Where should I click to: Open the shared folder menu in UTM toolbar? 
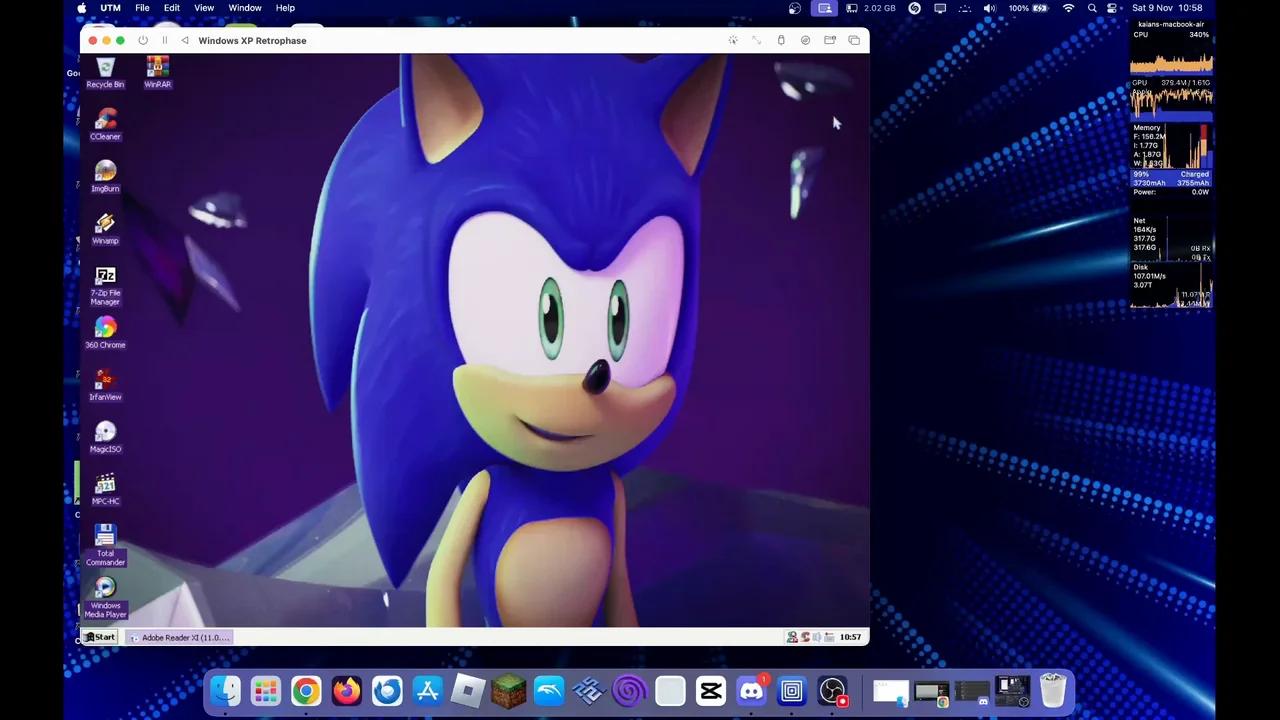(x=829, y=41)
